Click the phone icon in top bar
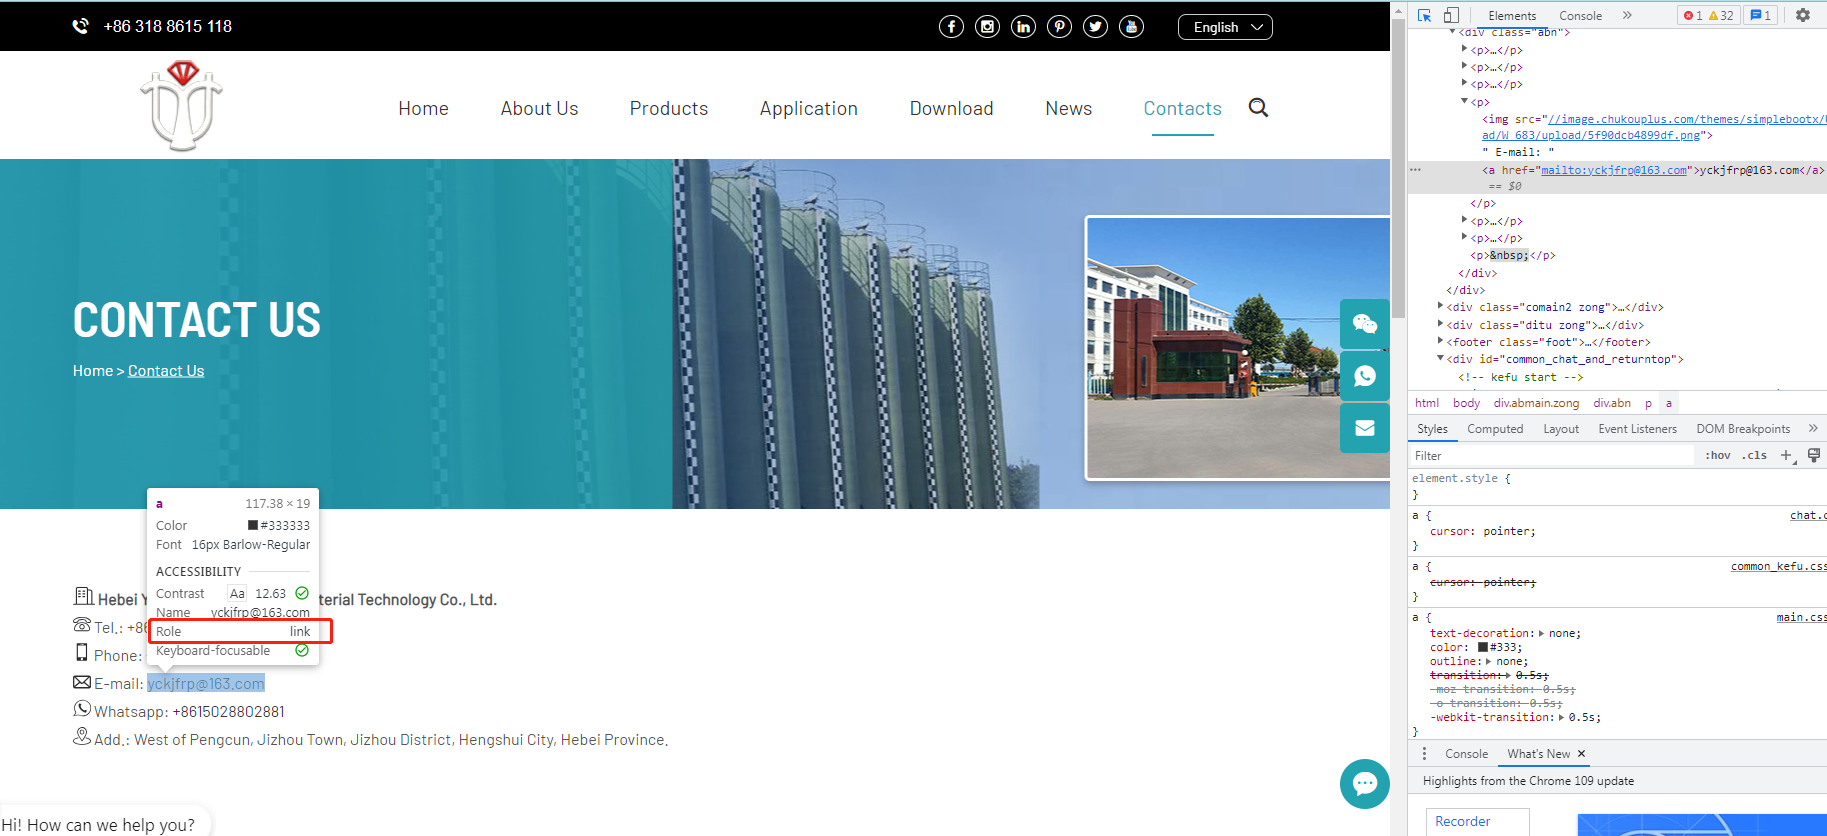 (80, 26)
